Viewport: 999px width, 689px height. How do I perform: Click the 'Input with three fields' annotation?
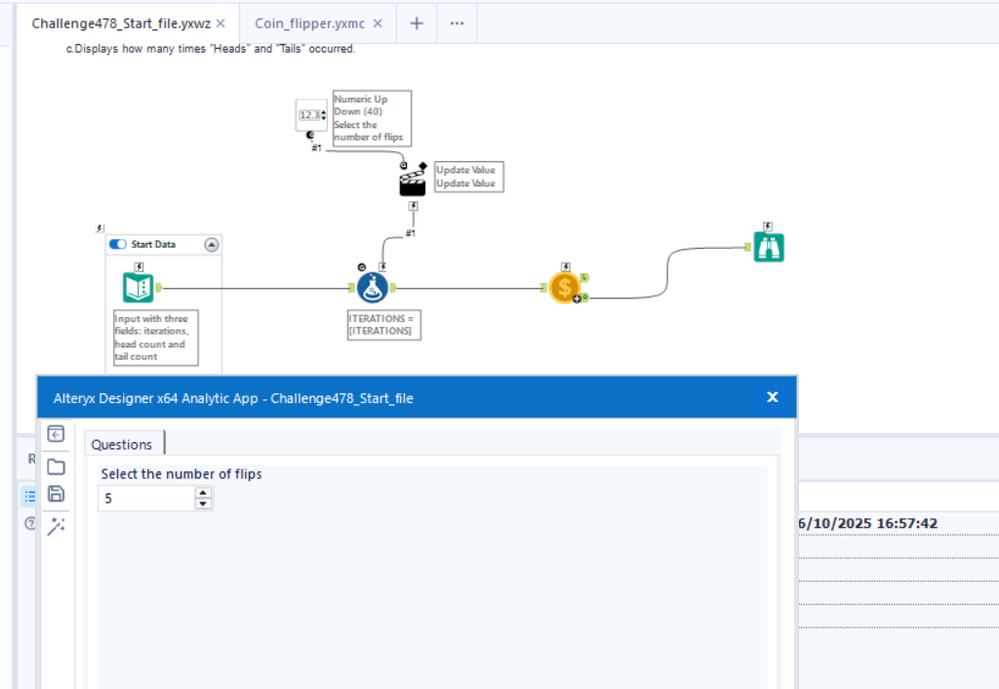[x=155, y=338]
